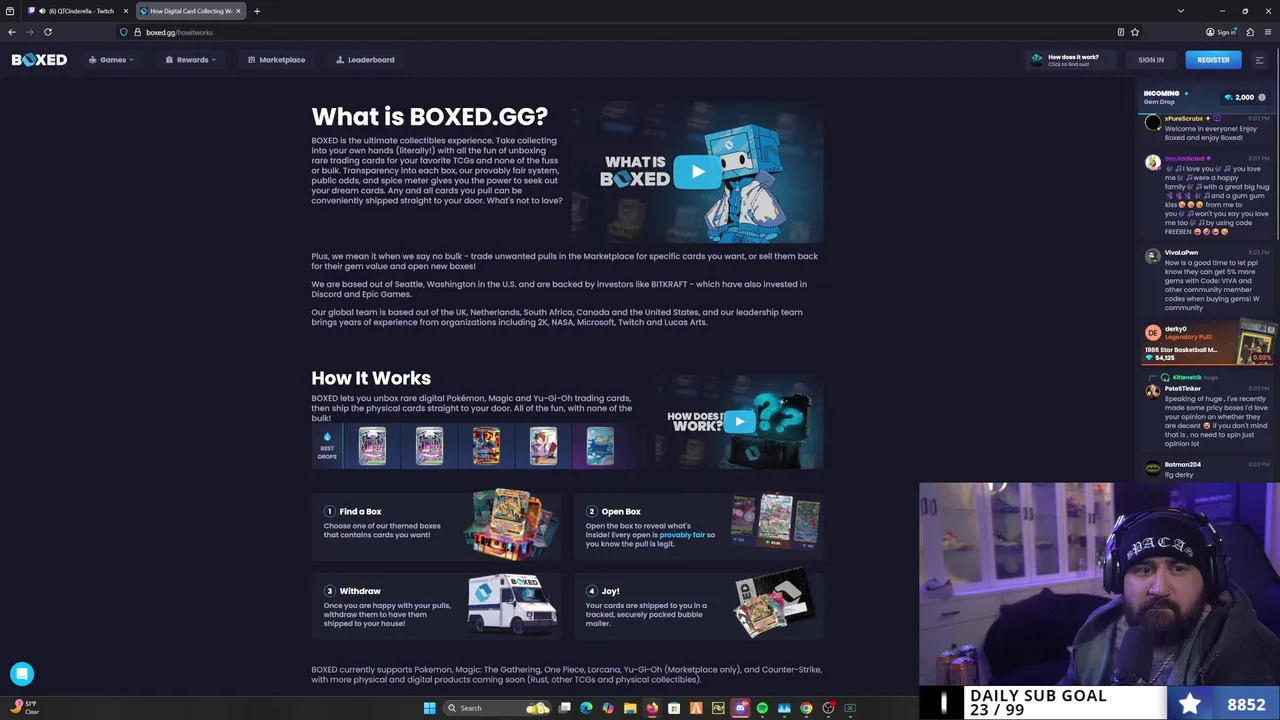Follow the provably fair link
This screenshot has height=720, width=1280.
(x=682, y=535)
